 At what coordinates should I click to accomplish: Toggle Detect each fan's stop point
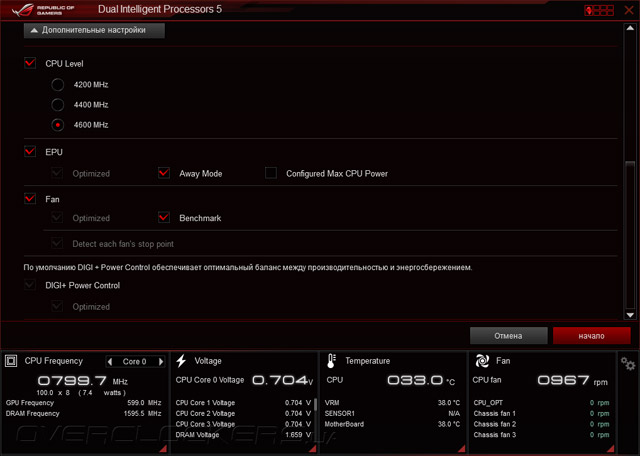[57, 243]
